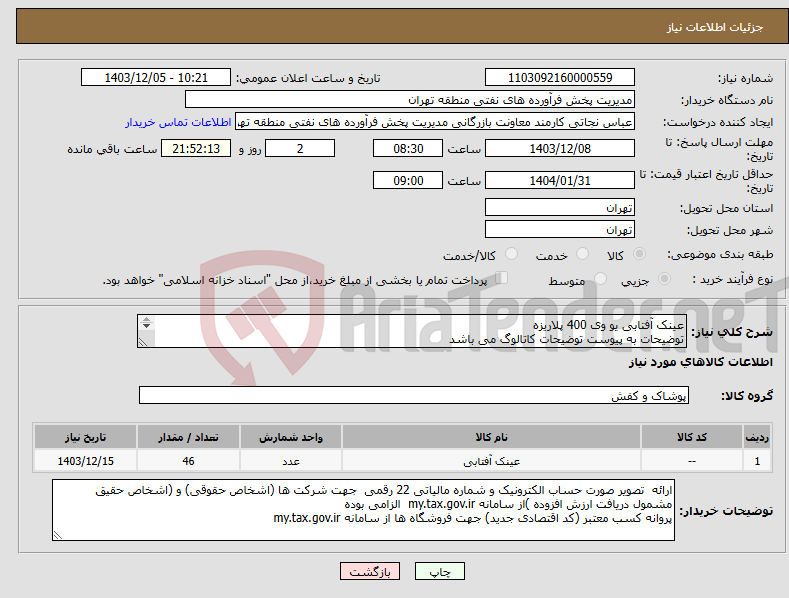Screen dimensions: 789x598
Task: Select the متوسط purchase type radio
Action: [x=600, y=278]
